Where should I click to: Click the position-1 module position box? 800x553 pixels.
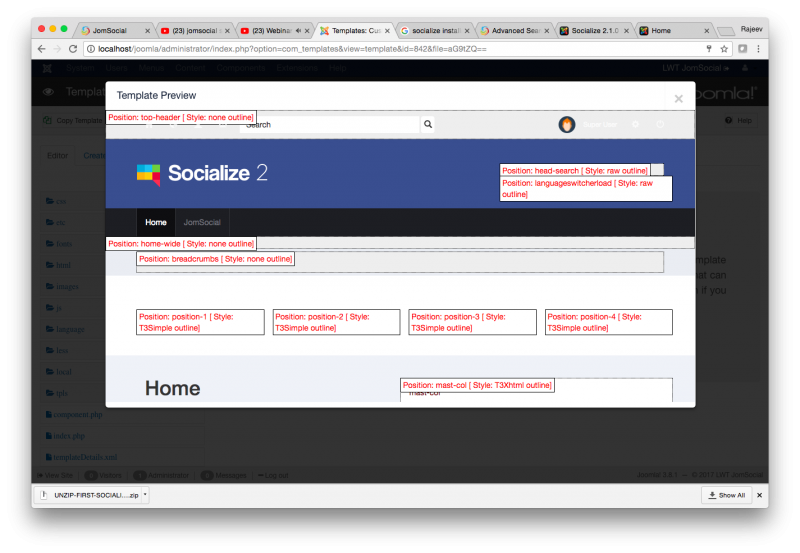[200, 322]
